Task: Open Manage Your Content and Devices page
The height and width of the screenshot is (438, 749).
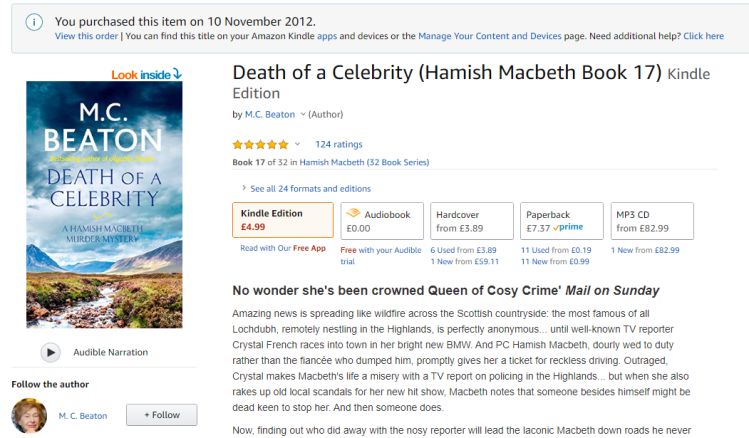Action: coord(489,36)
